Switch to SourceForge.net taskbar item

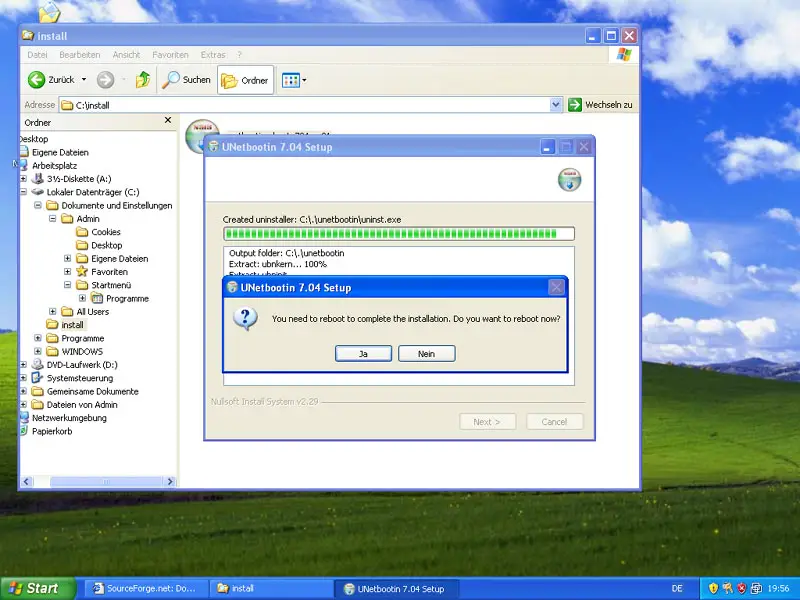[x=146, y=588]
